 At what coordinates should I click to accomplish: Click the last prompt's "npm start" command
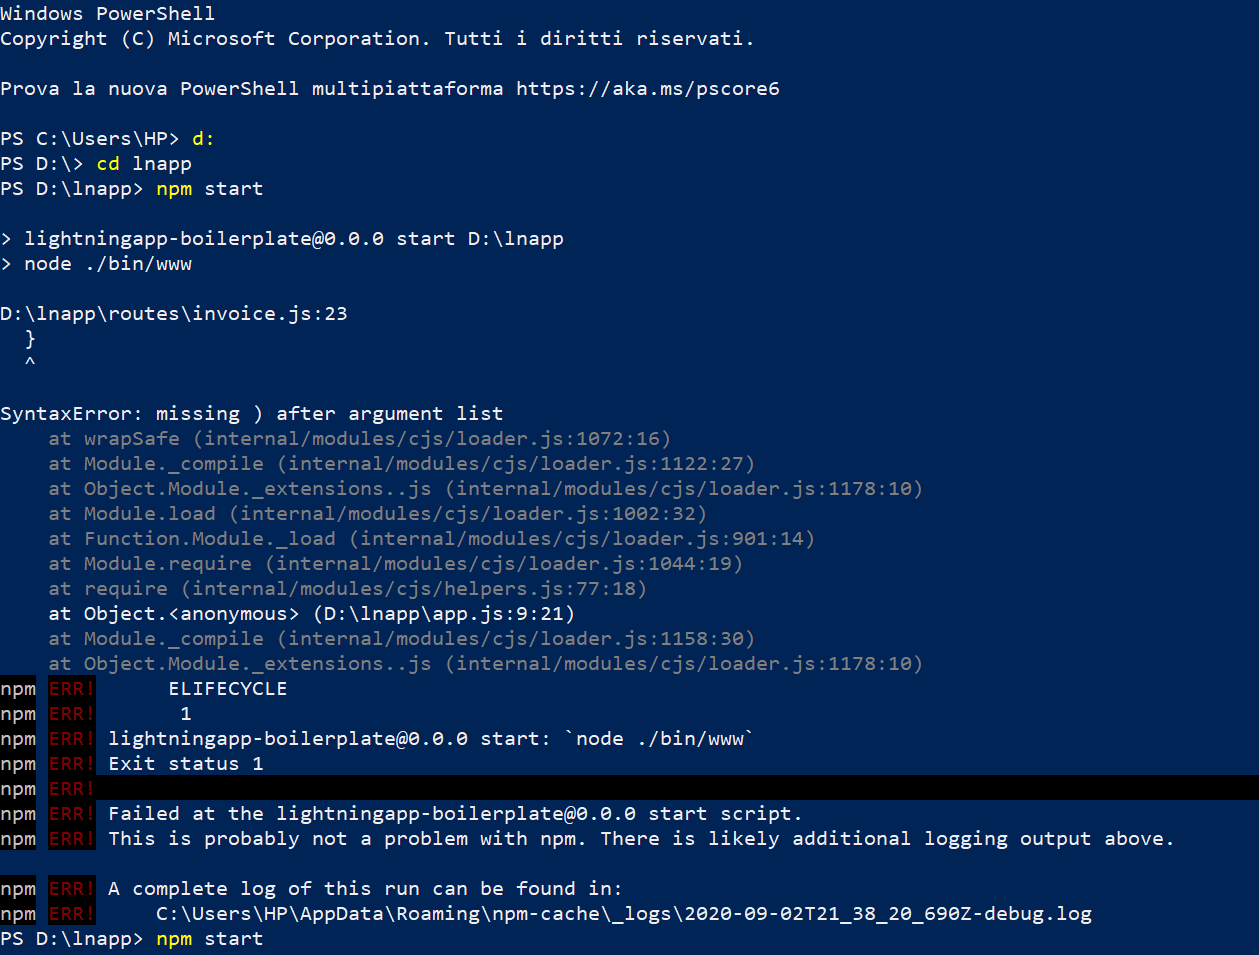[210, 938]
